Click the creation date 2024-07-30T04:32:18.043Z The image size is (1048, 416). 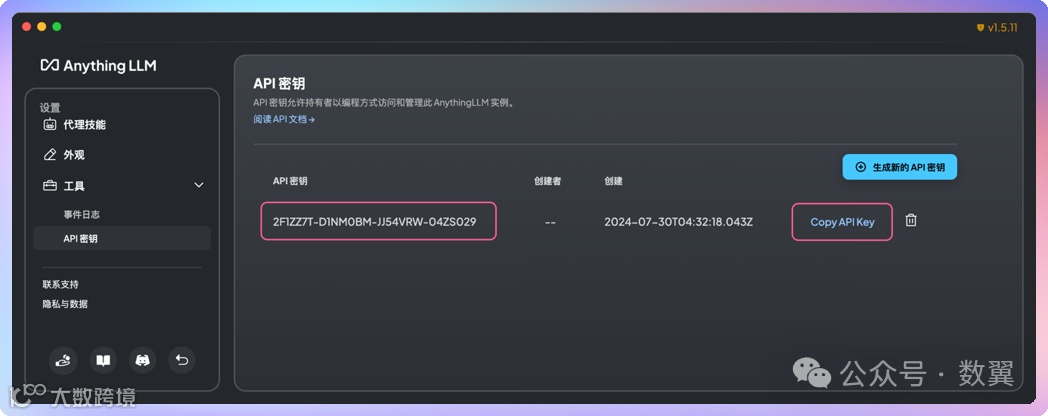[678, 222]
